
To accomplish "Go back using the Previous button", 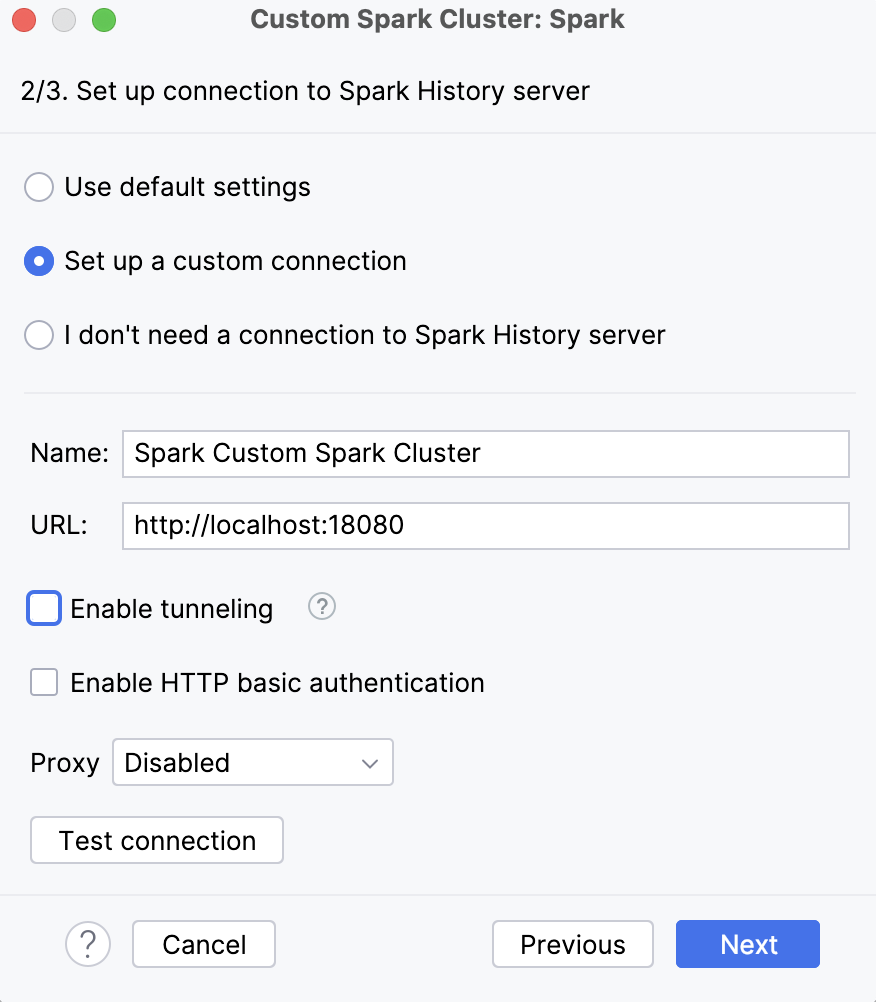I will [x=572, y=944].
